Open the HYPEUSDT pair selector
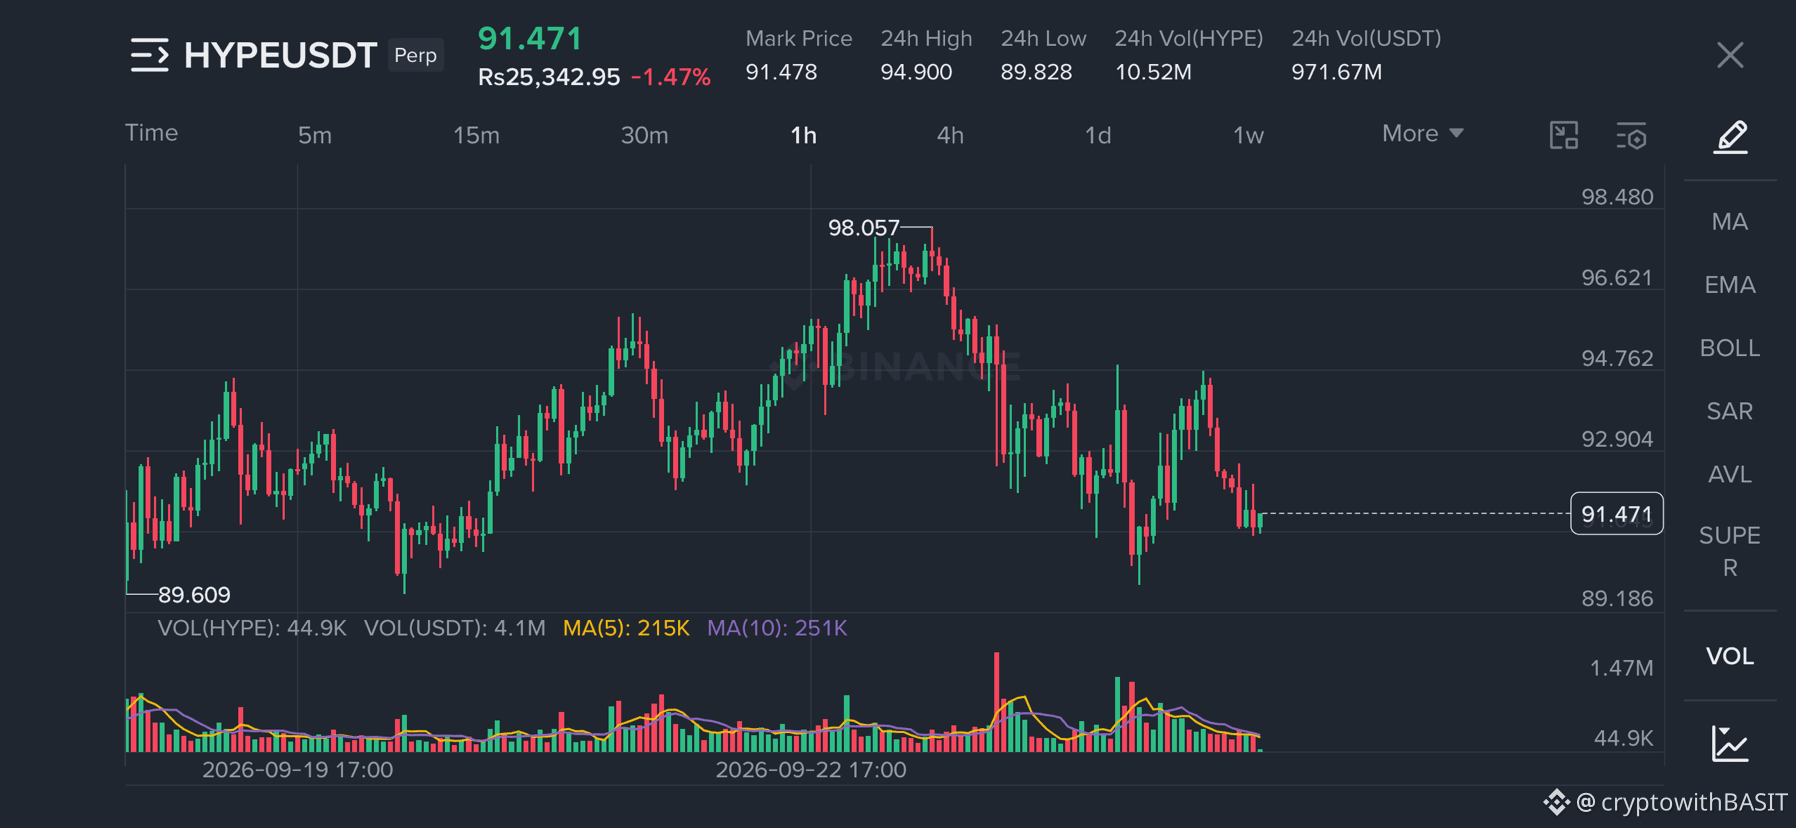Screen dimensions: 1796x828 click(x=281, y=55)
